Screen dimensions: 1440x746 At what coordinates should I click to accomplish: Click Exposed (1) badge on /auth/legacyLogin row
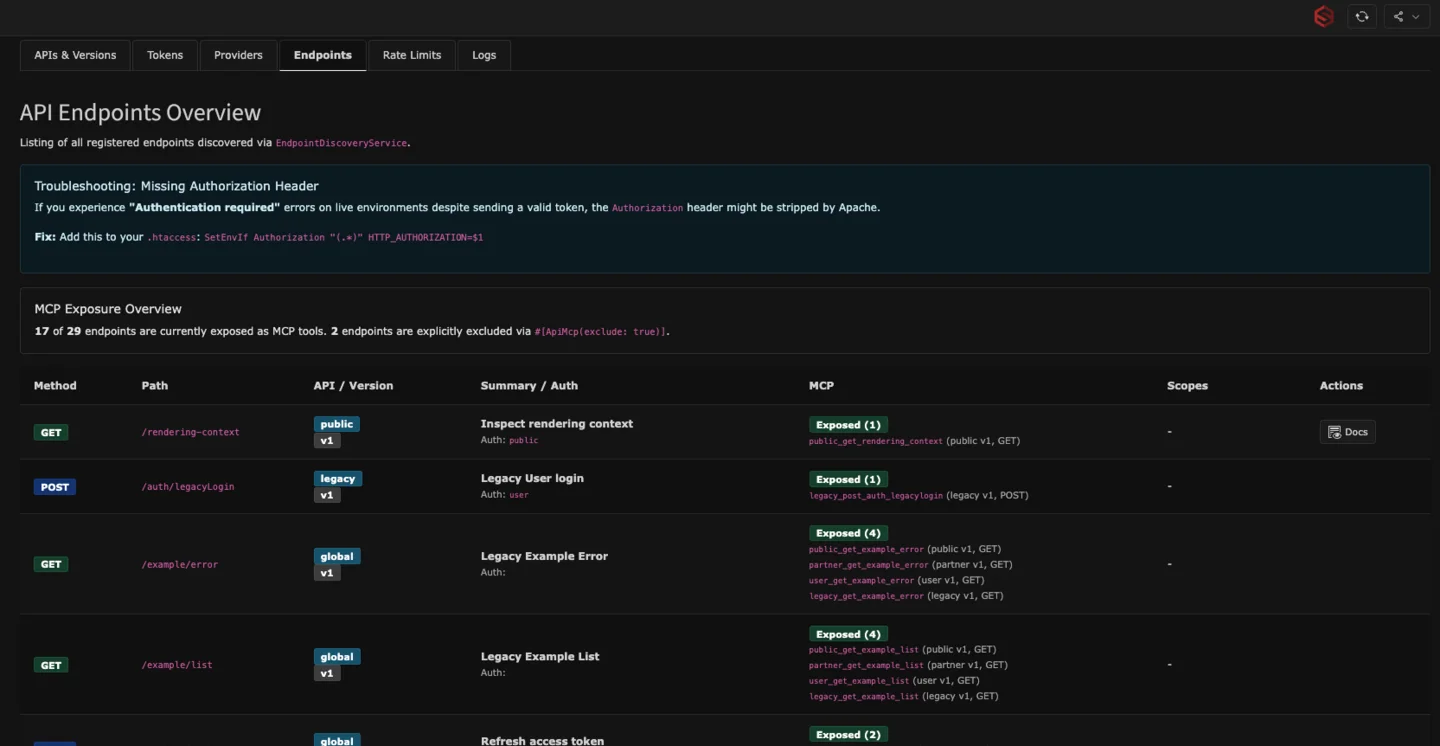click(849, 479)
